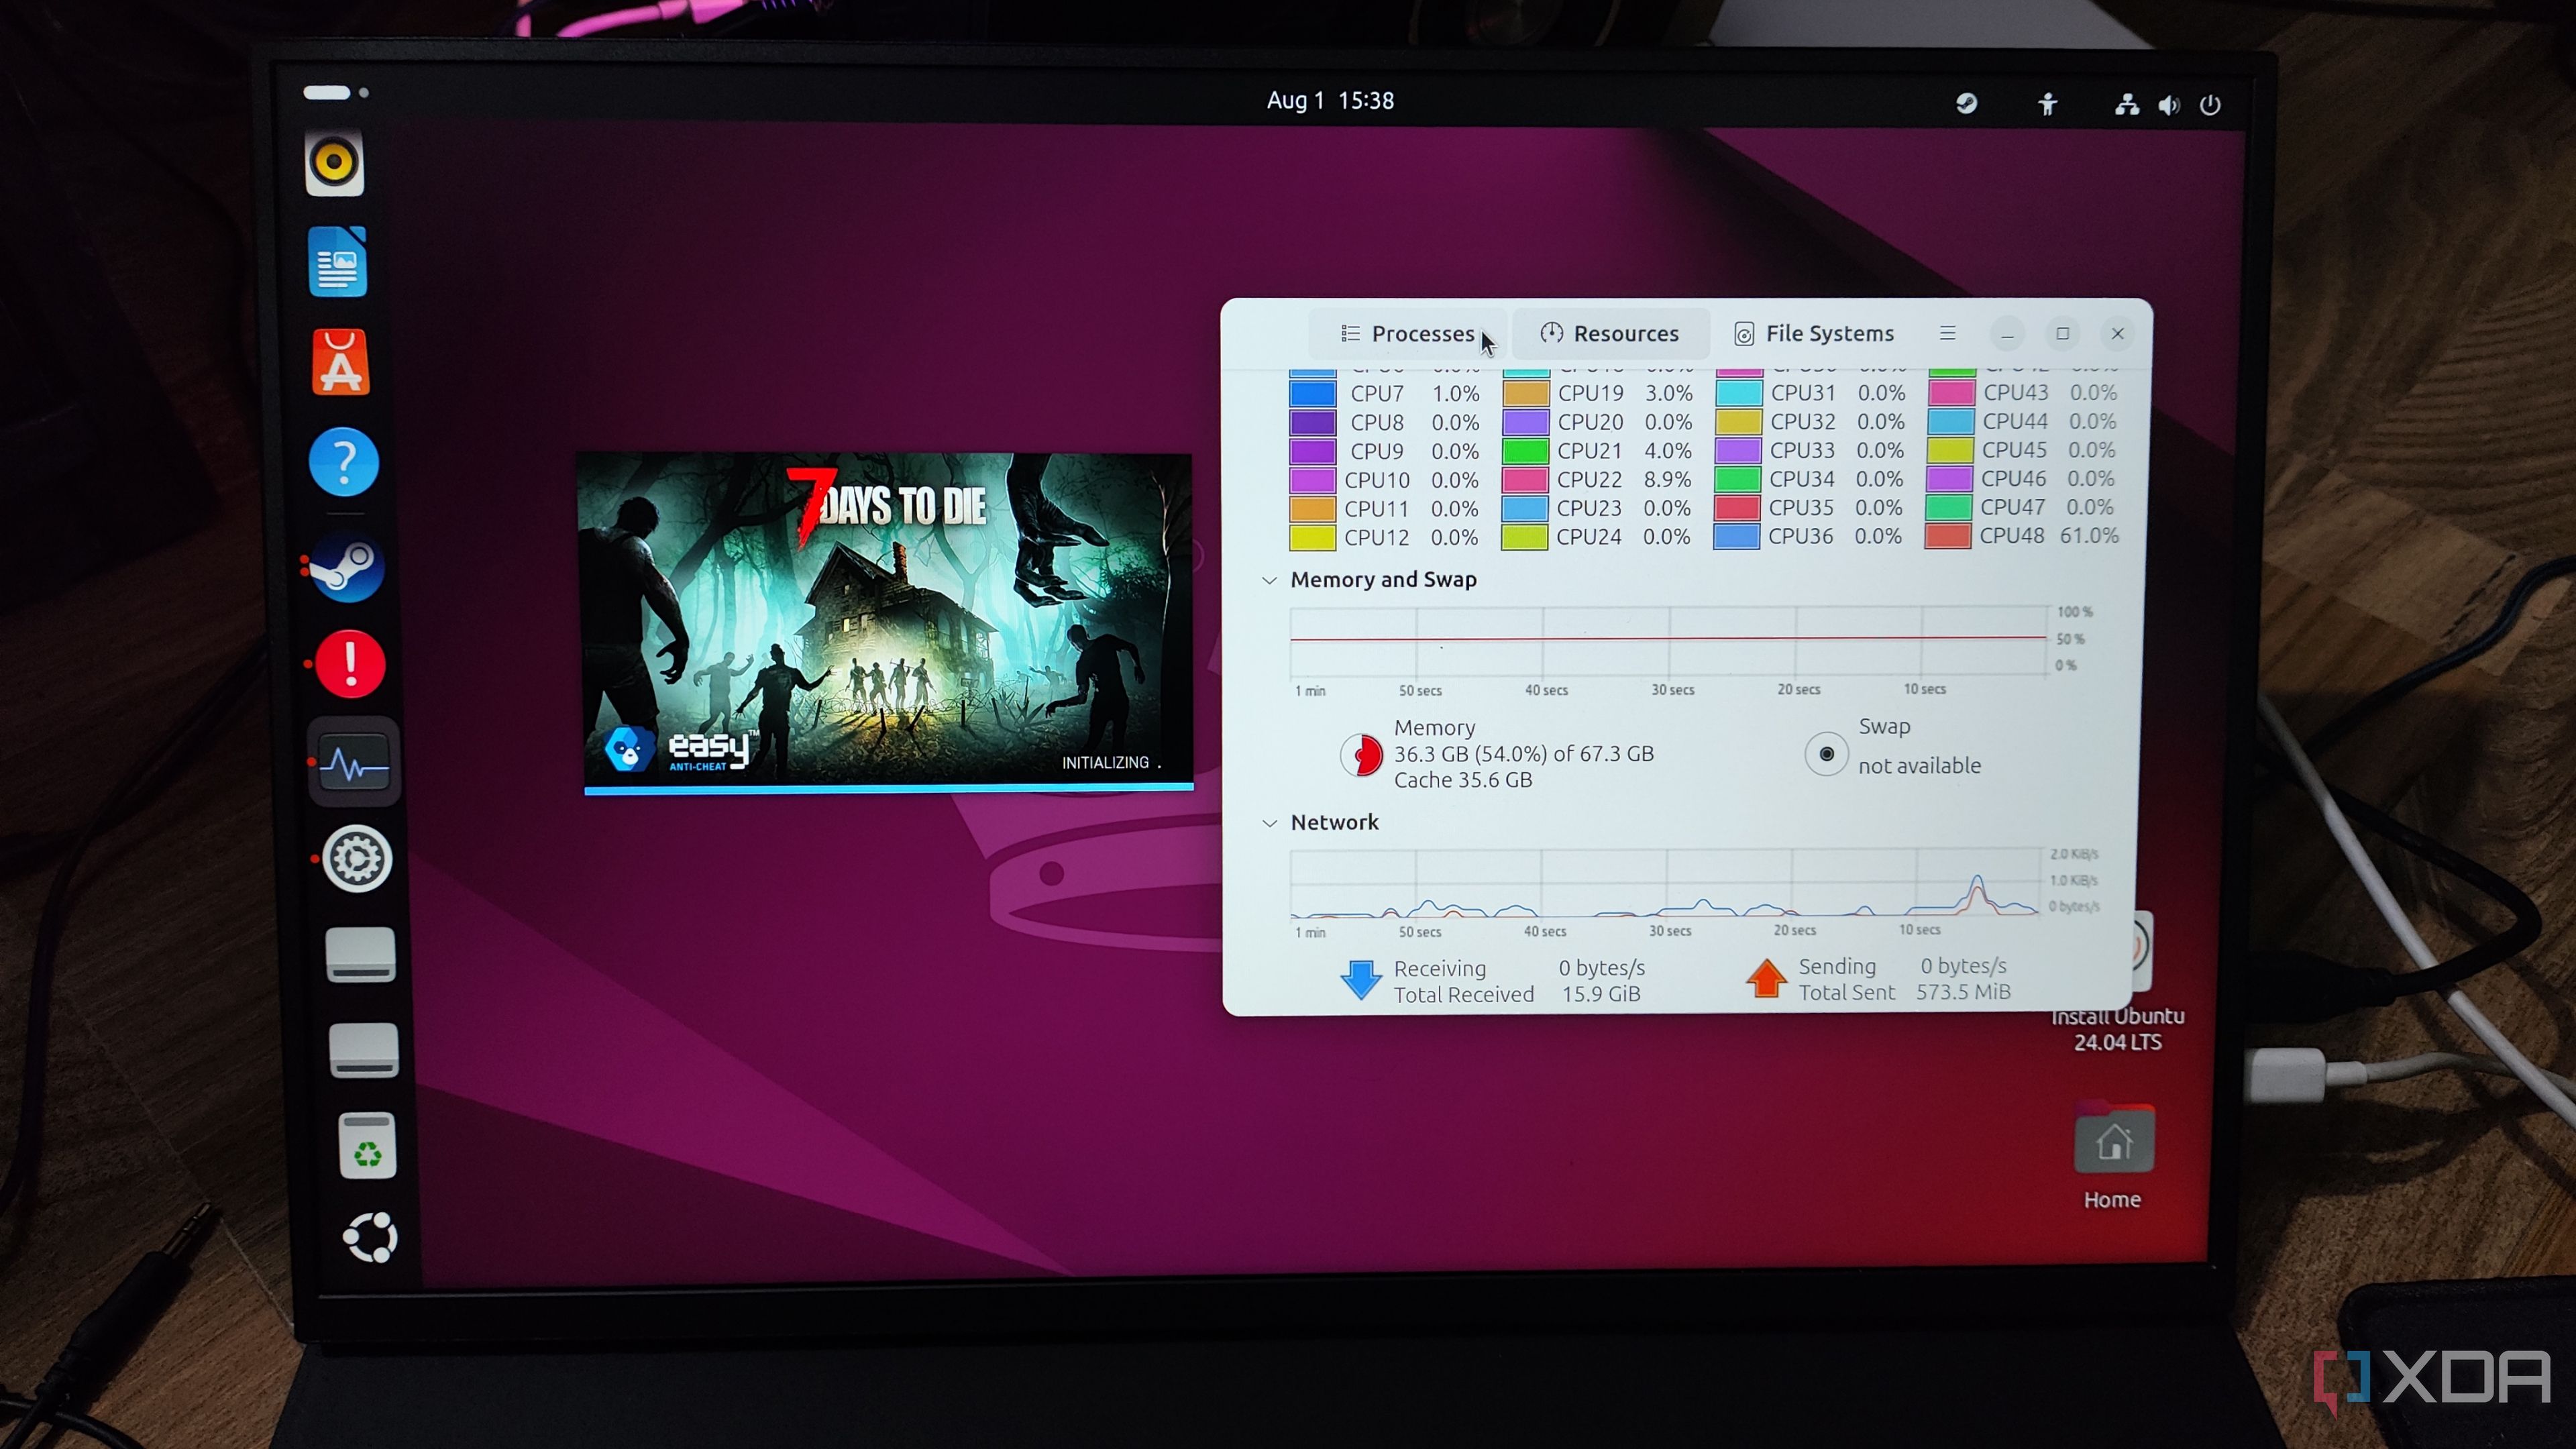The image size is (2576, 1449).
Task: Open System Monitor hamburger menu
Action: pyautogui.click(x=1947, y=333)
